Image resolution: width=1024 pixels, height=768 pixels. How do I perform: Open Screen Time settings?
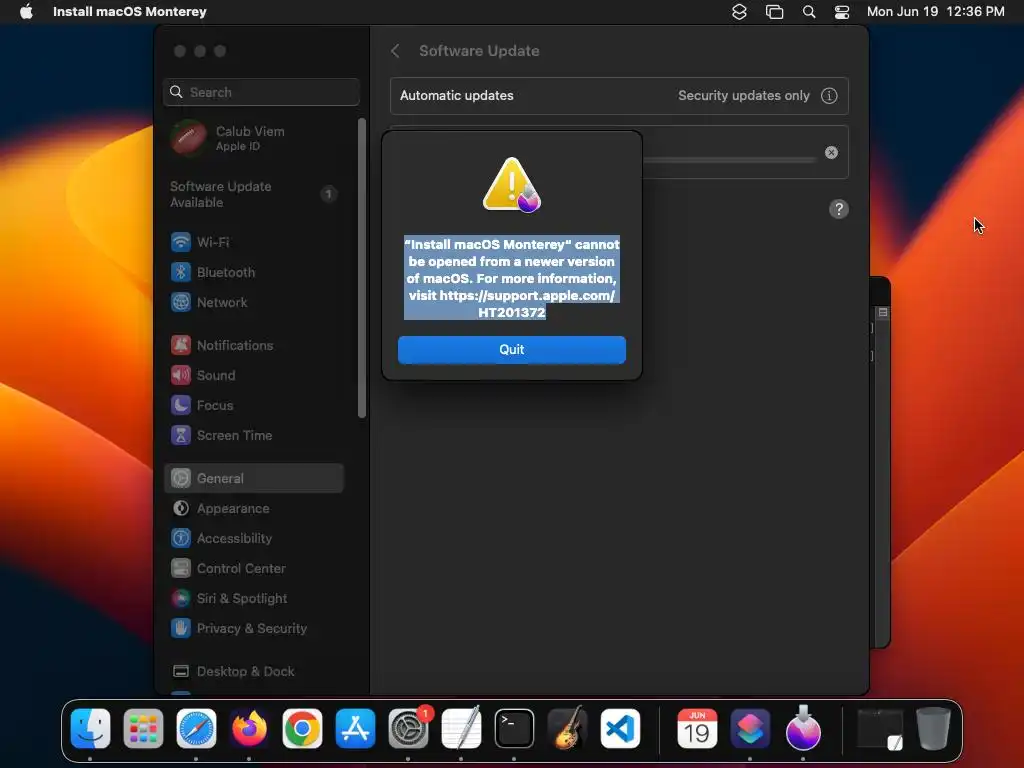[x=255, y=436]
